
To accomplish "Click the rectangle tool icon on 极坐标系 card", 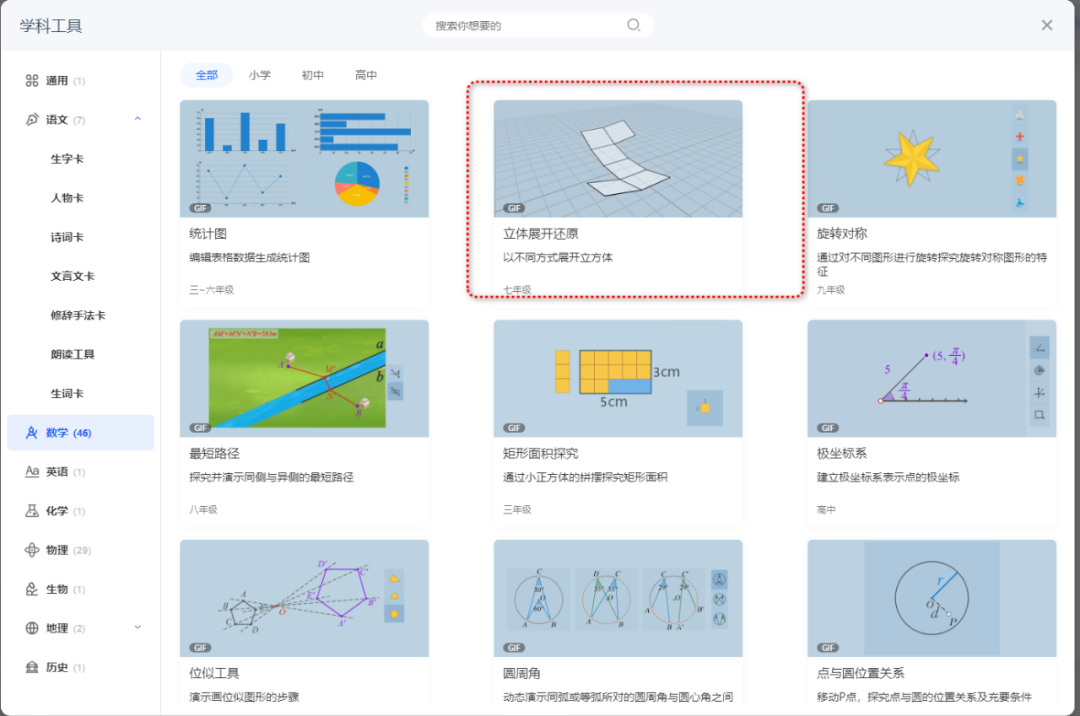I will (x=1038, y=414).
